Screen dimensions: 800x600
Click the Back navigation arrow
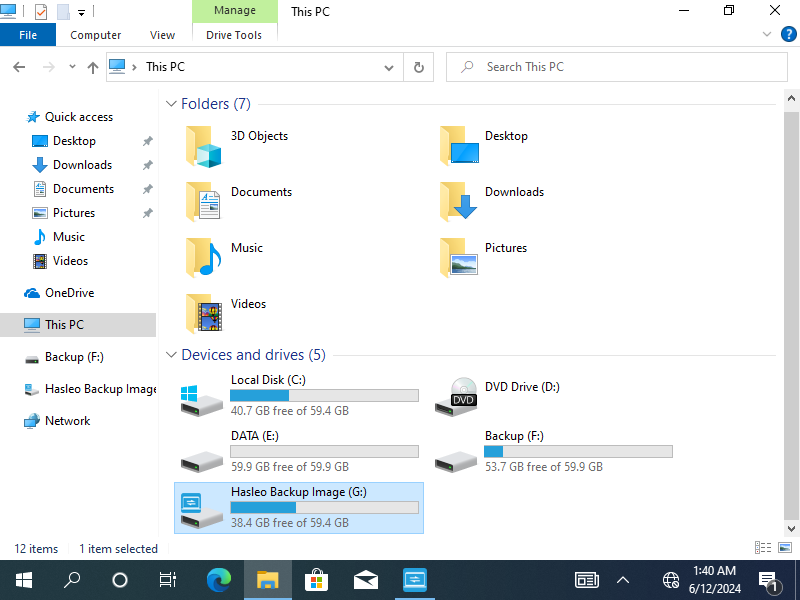point(19,67)
